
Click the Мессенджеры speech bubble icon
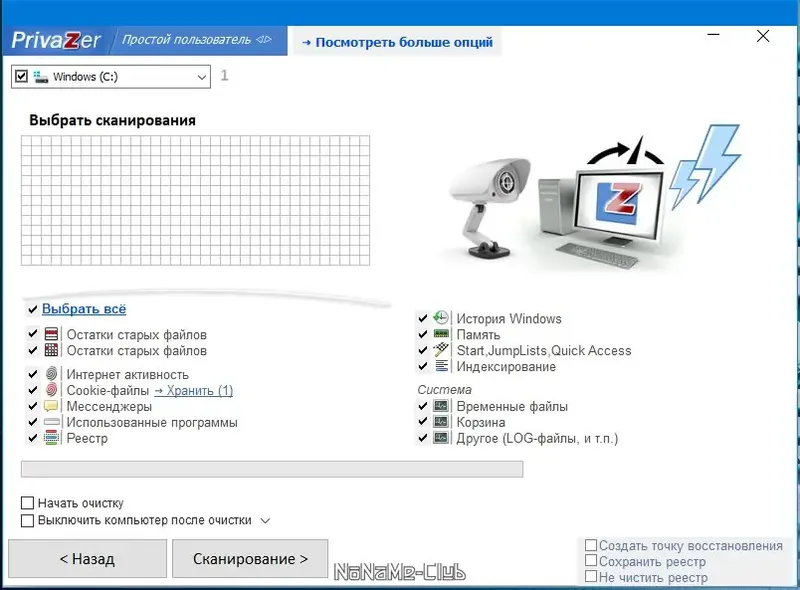click(x=51, y=406)
